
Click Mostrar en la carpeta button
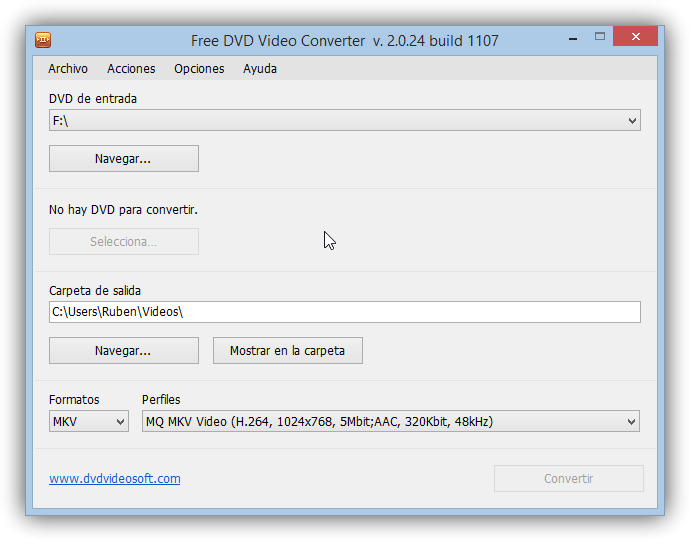pos(288,350)
